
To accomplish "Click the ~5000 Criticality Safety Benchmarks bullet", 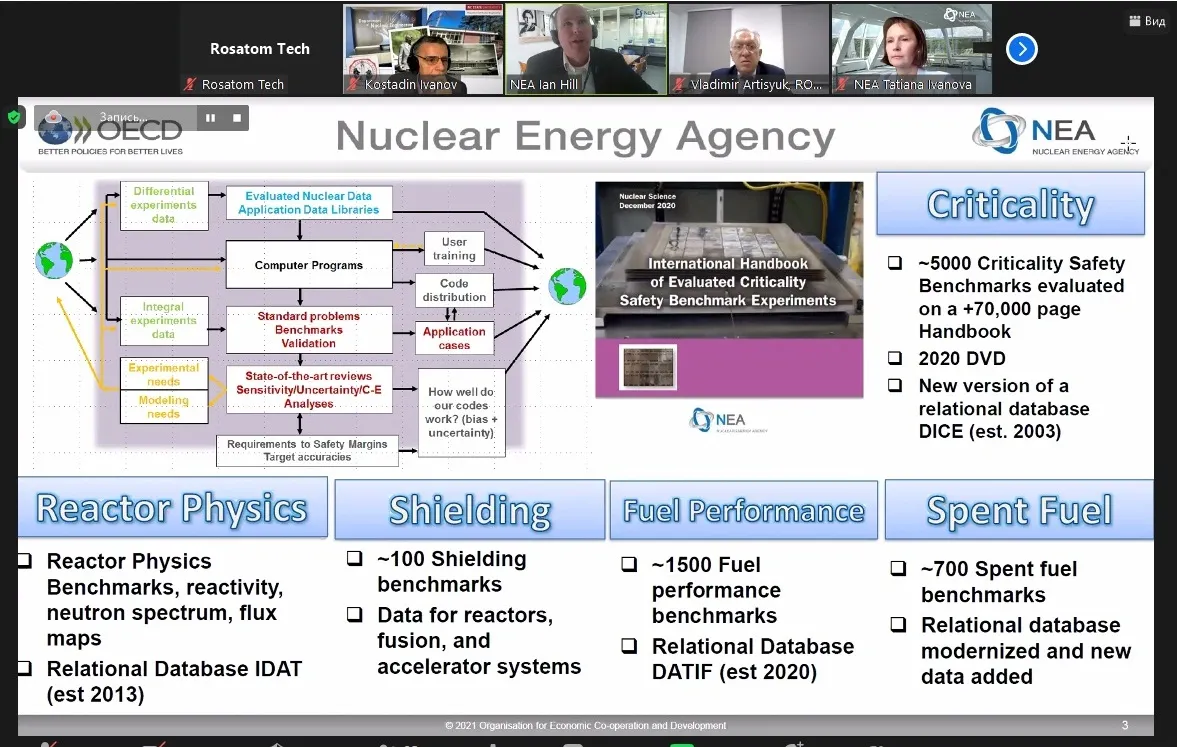I will click(1021, 297).
